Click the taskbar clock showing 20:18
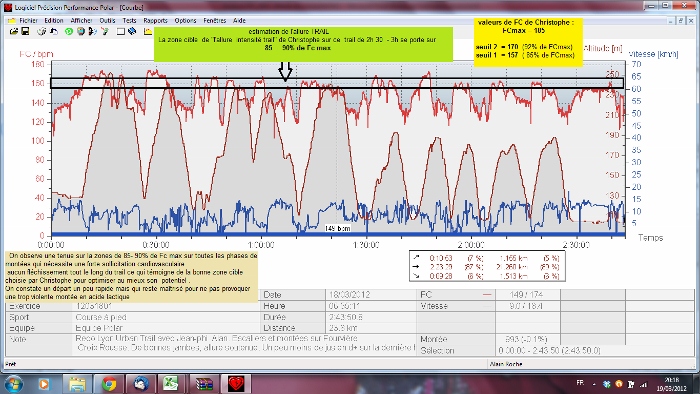This screenshot has height=394, width=700. tap(671, 384)
